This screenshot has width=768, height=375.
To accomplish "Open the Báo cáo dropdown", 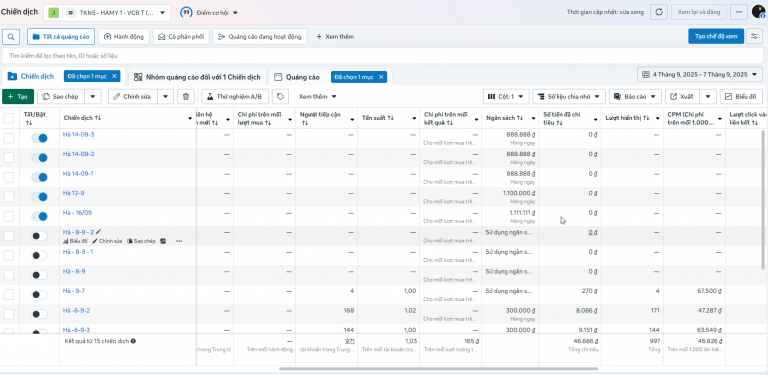I will [635, 96].
